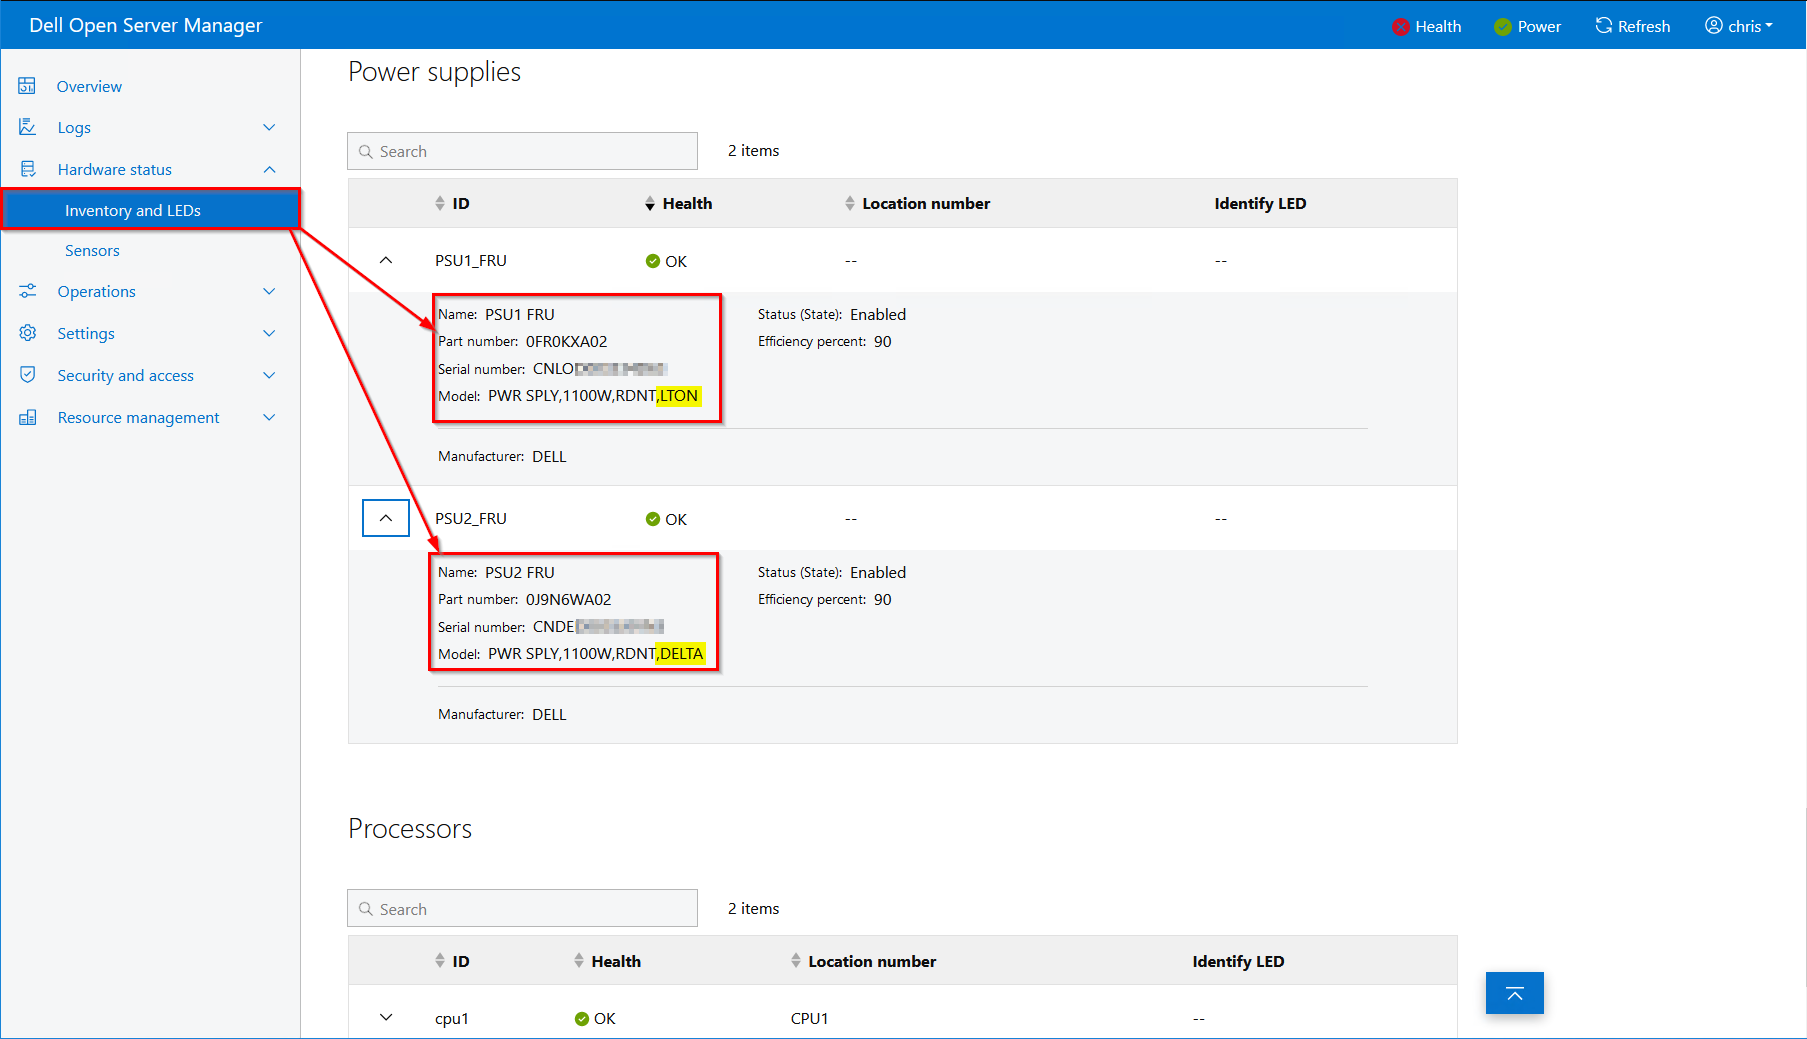
Task: Click inside the Processors search field
Action: (x=522, y=908)
